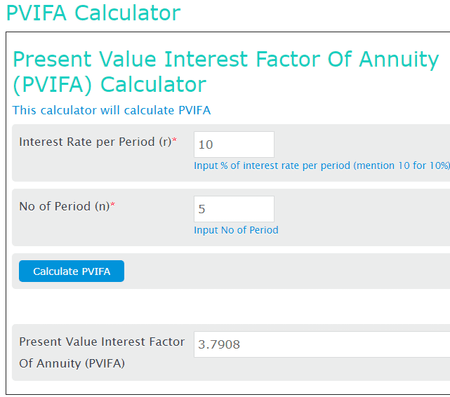This screenshot has height=397, width=450.
Task: Click the 'Present Value Interest Factor Of Annuity' heading
Action: (226, 59)
